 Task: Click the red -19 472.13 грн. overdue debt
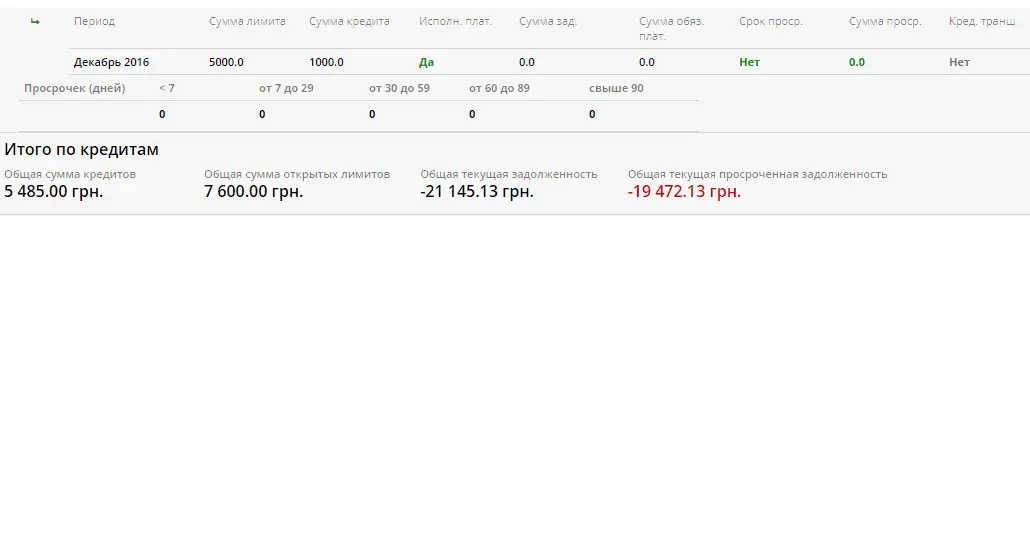(x=684, y=191)
